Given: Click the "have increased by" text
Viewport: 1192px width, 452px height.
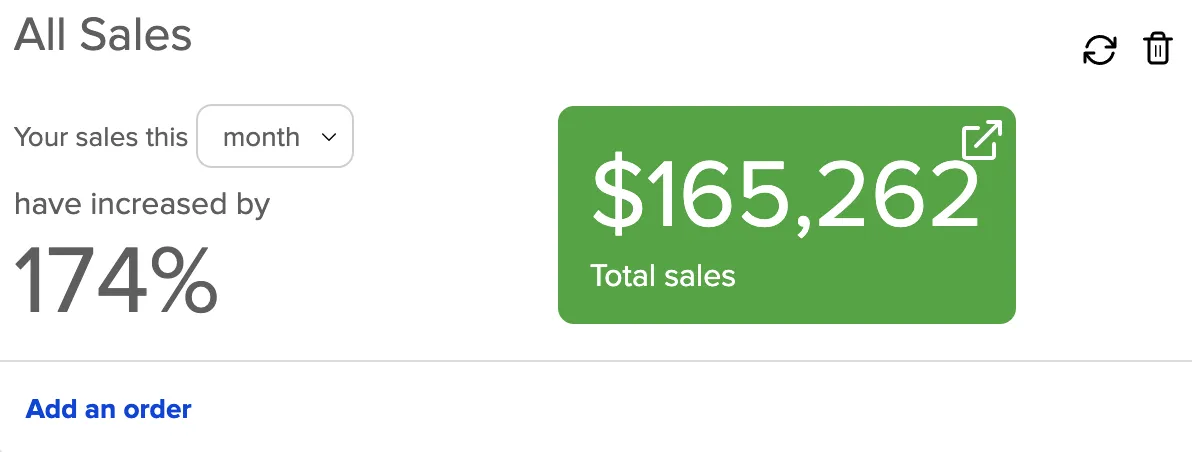Looking at the screenshot, I should point(142,204).
